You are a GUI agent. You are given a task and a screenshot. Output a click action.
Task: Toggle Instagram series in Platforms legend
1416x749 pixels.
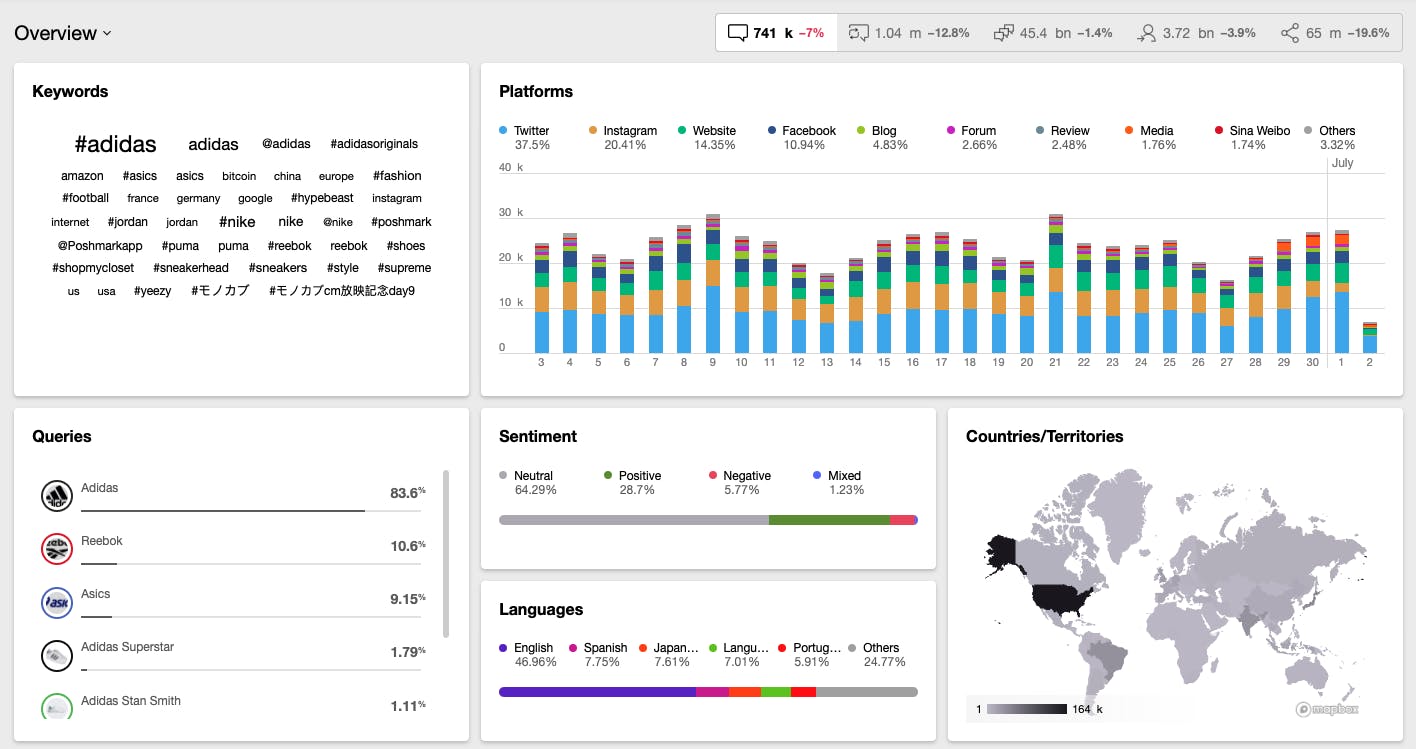click(623, 137)
